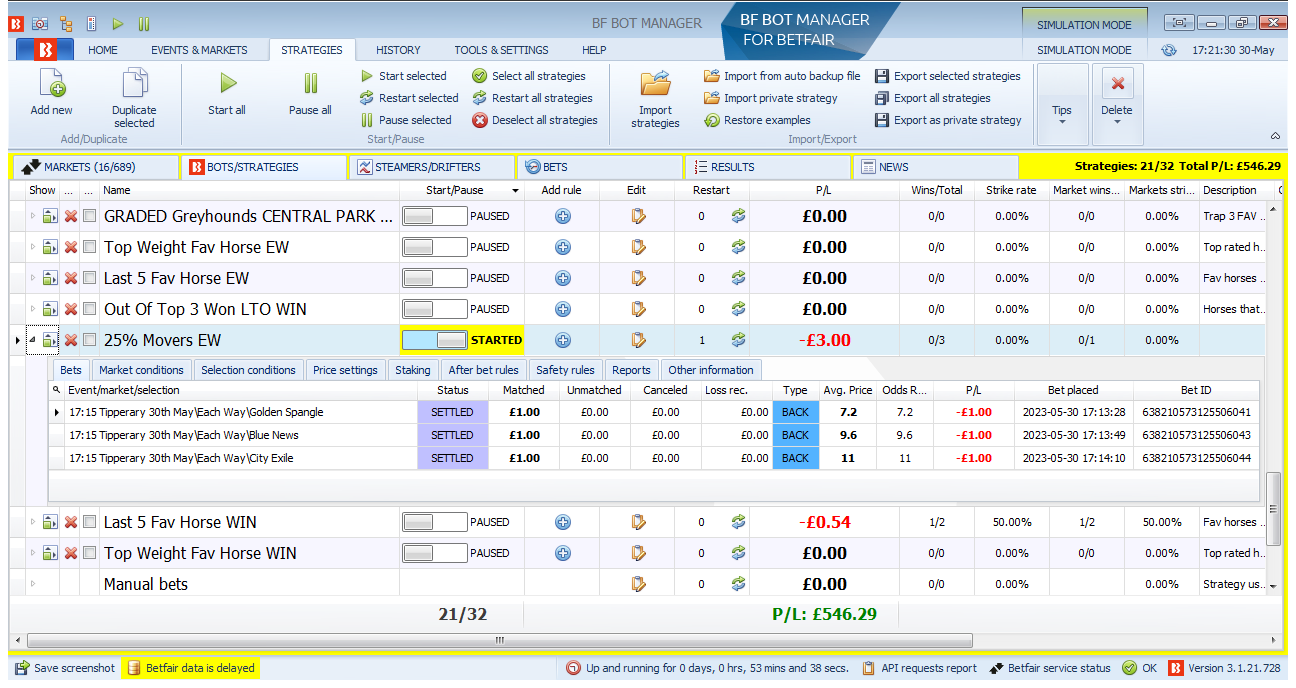Edit the 25% Movers EW strategy
The height and width of the screenshot is (688, 1296).
tap(638, 340)
